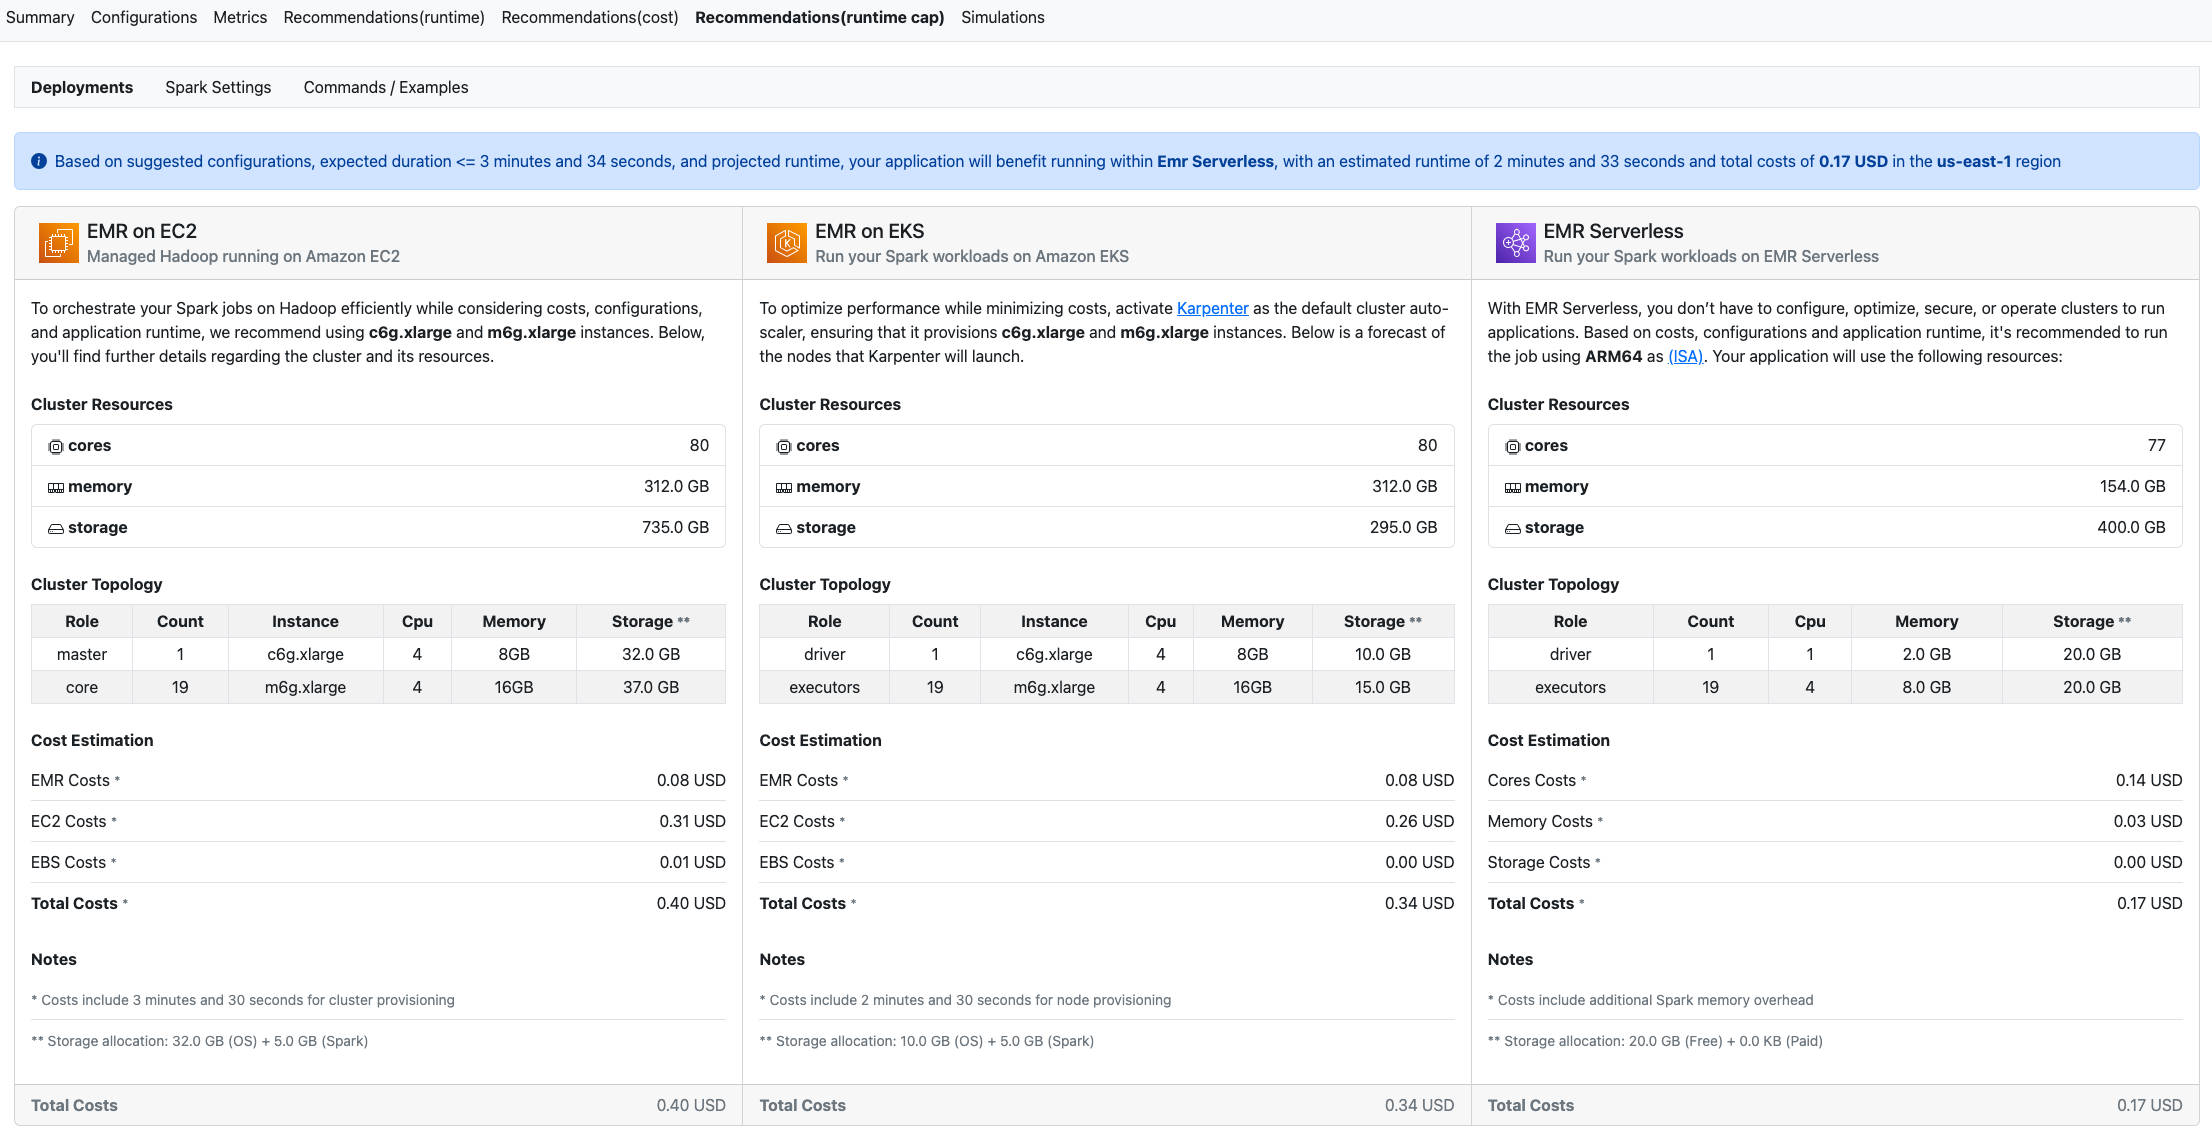This screenshot has width=2212, height=1134.
Task: Click the EMR Serverless service icon
Action: tap(1515, 243)
